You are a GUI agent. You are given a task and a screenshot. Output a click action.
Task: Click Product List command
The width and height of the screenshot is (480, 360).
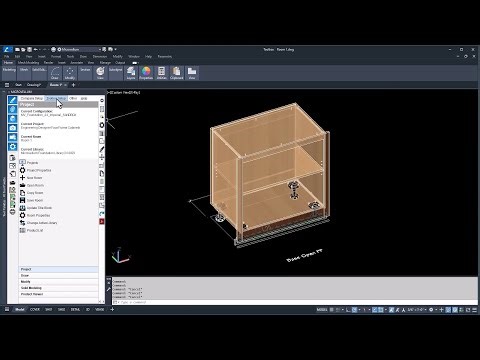coord(35,230)
